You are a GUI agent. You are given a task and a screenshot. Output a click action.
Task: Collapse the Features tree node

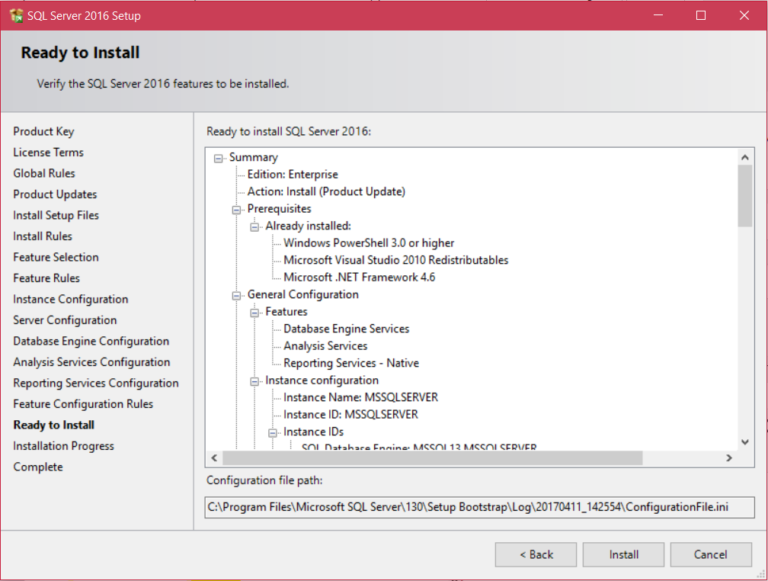click(x=255, y=313)
